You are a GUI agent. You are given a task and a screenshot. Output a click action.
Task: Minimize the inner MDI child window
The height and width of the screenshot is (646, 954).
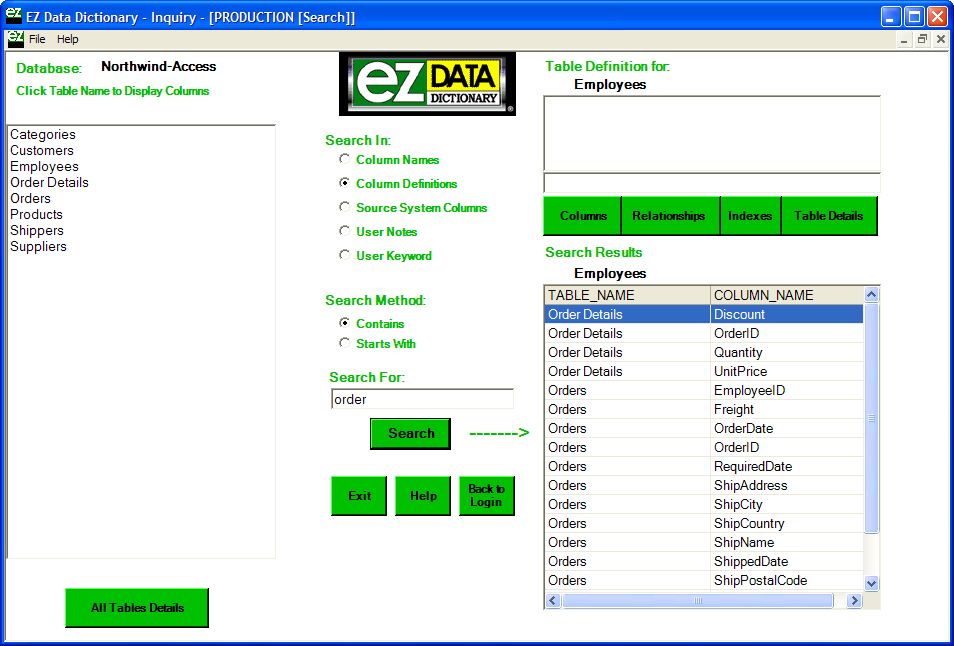[904, 39]
